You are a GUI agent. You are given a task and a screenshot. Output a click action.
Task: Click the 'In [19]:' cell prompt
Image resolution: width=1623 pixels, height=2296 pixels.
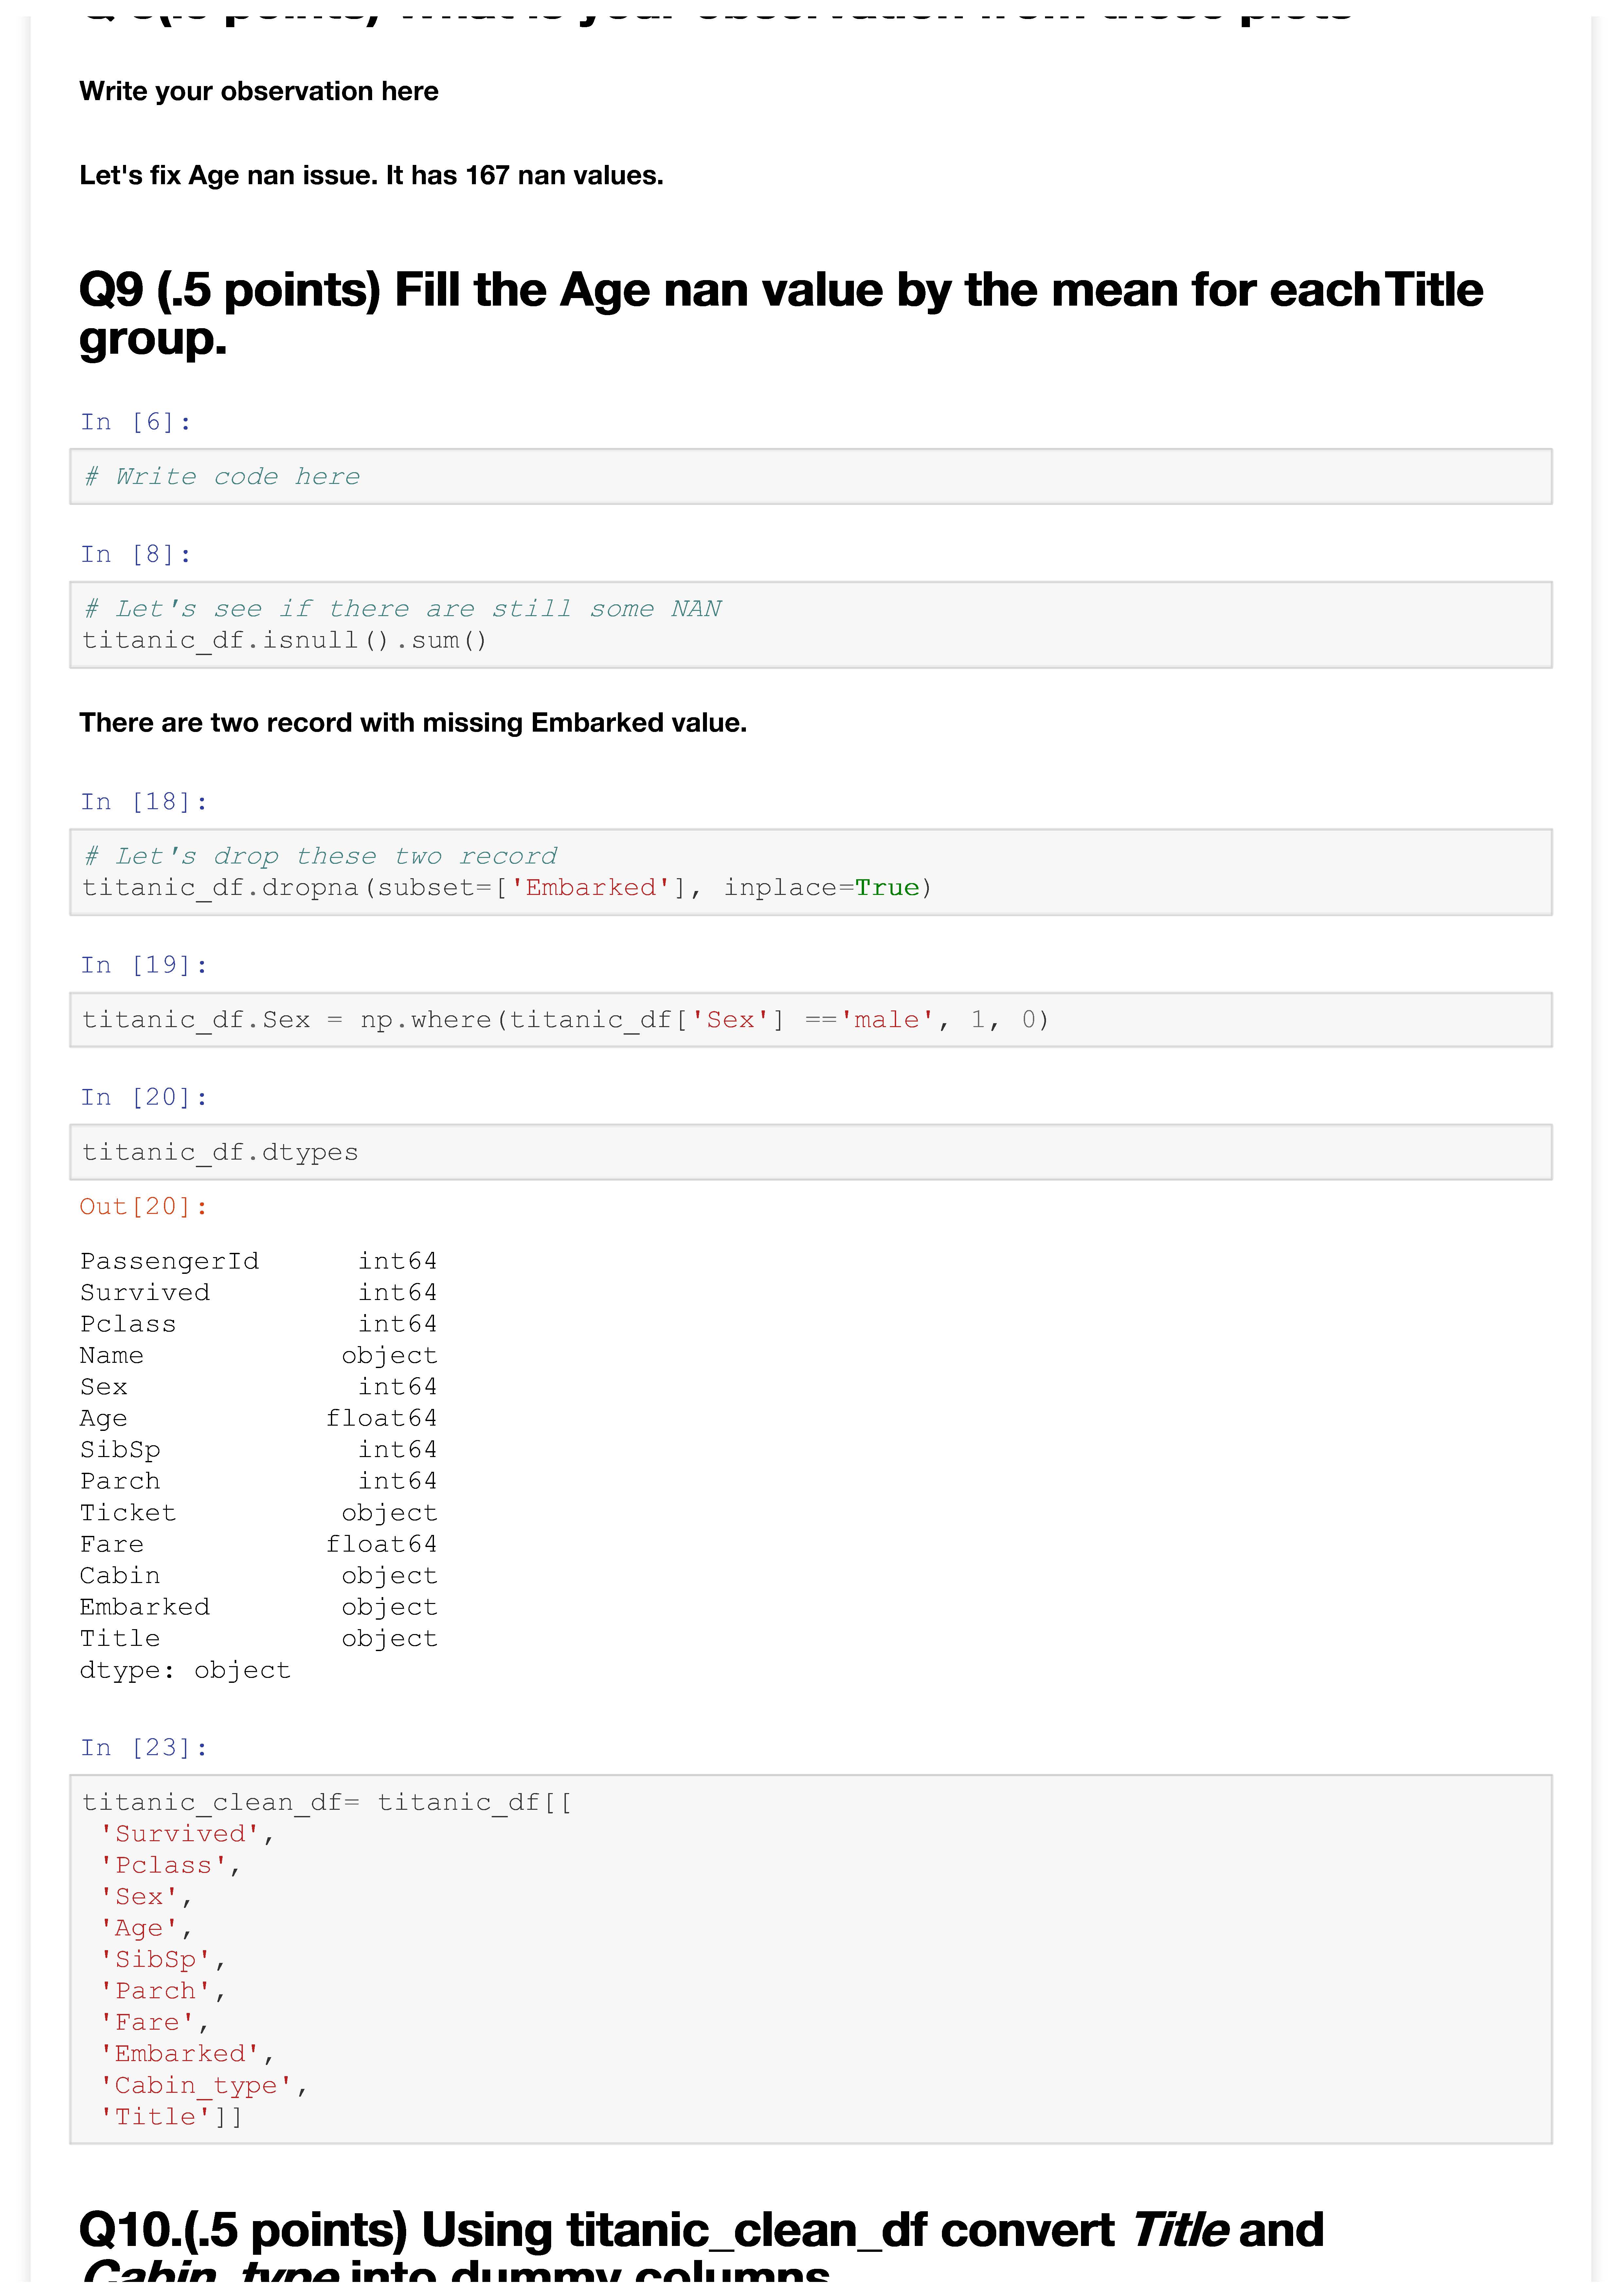tap(144, 965)
